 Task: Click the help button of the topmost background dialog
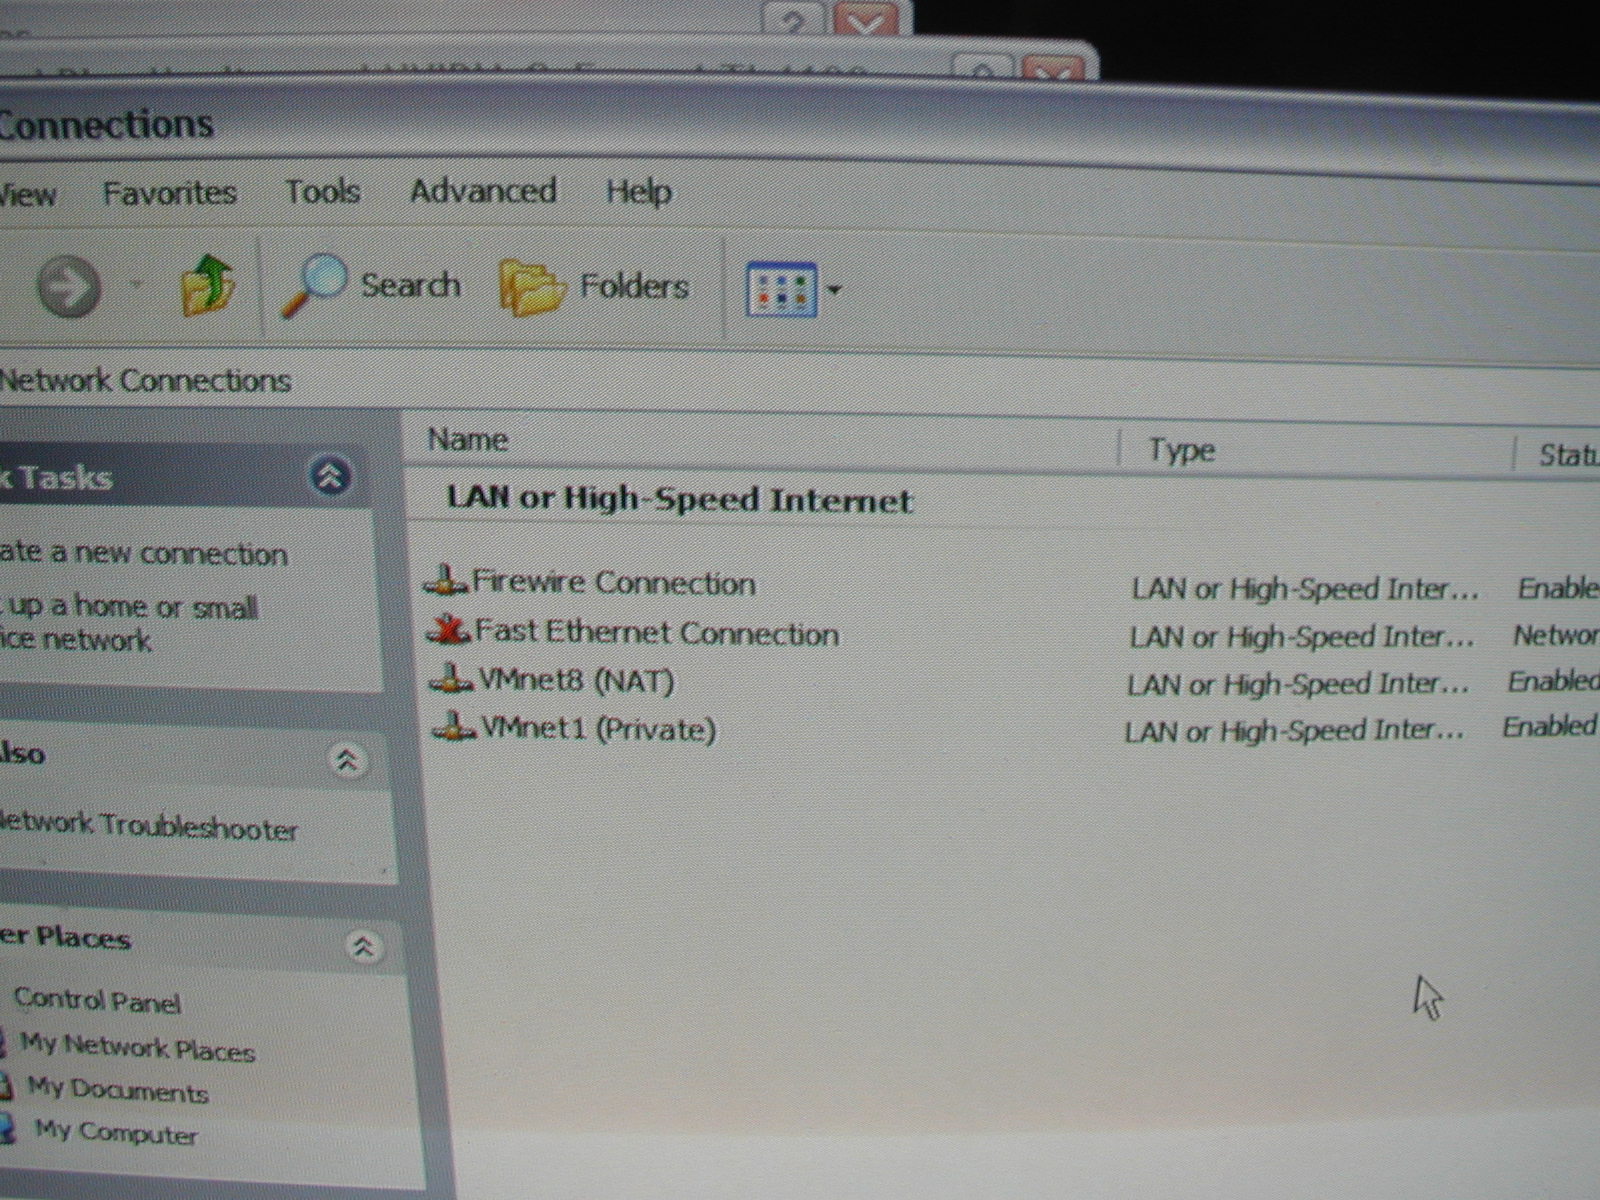pos(794,20)
